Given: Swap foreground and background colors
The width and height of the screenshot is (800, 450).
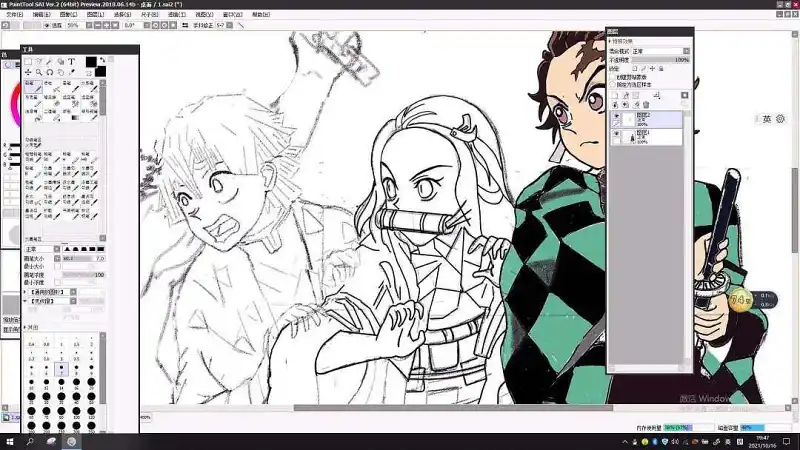Looking at the screenshot, I should 103,60.
